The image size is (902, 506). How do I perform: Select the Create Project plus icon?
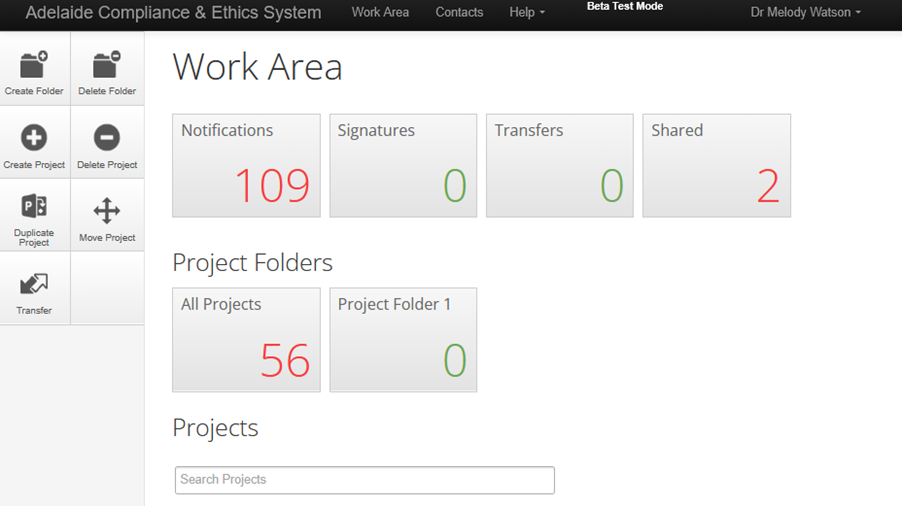click(34, 137)
